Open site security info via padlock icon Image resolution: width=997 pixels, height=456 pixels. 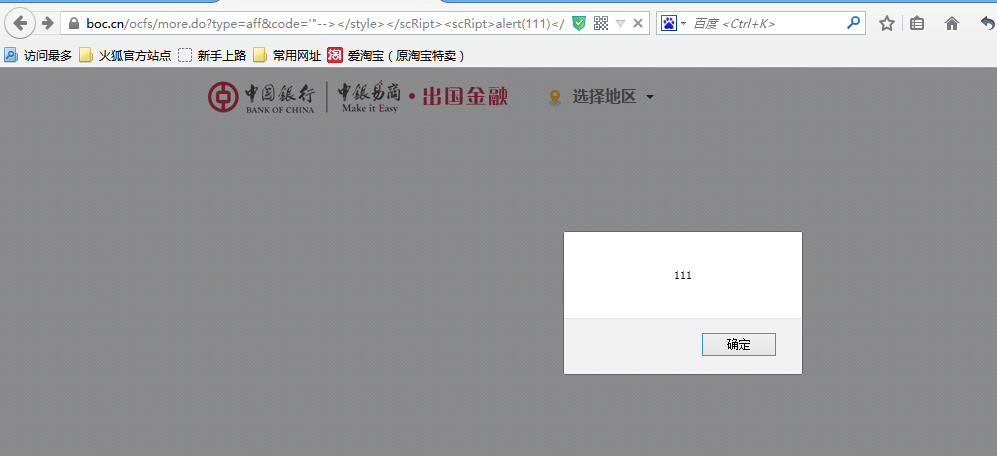tap(73, 24)
